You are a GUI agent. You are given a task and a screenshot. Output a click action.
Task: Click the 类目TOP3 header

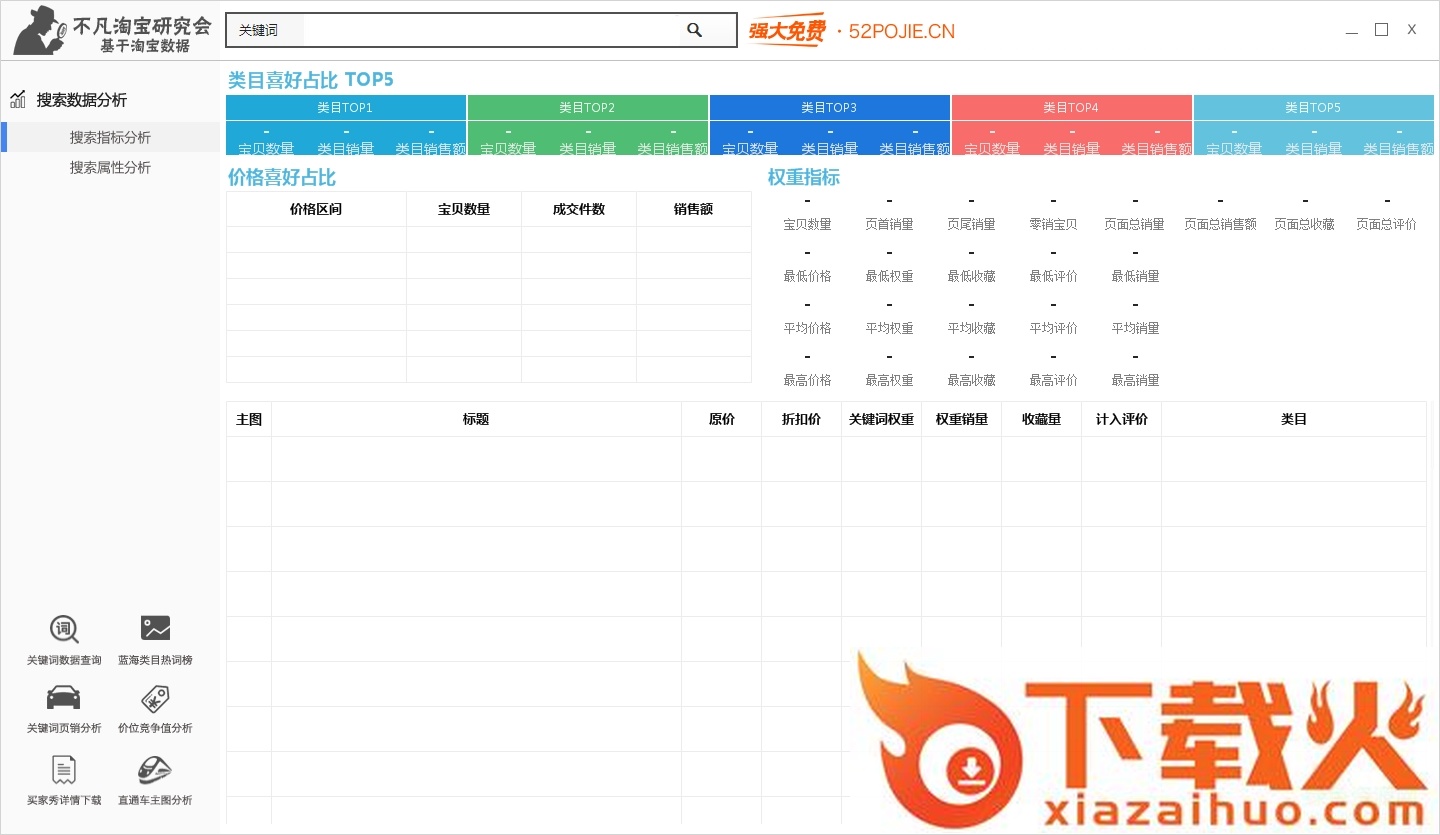point(830,107)
